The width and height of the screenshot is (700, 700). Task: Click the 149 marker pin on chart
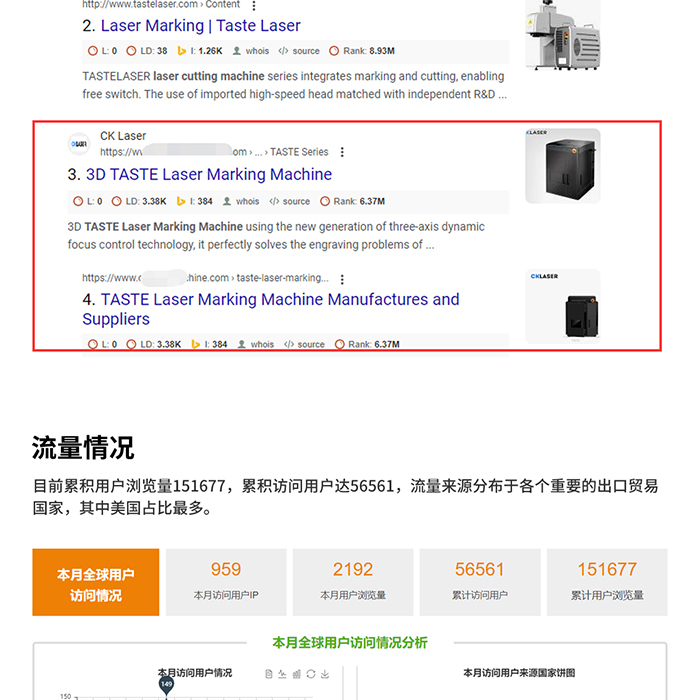[166, 685]
